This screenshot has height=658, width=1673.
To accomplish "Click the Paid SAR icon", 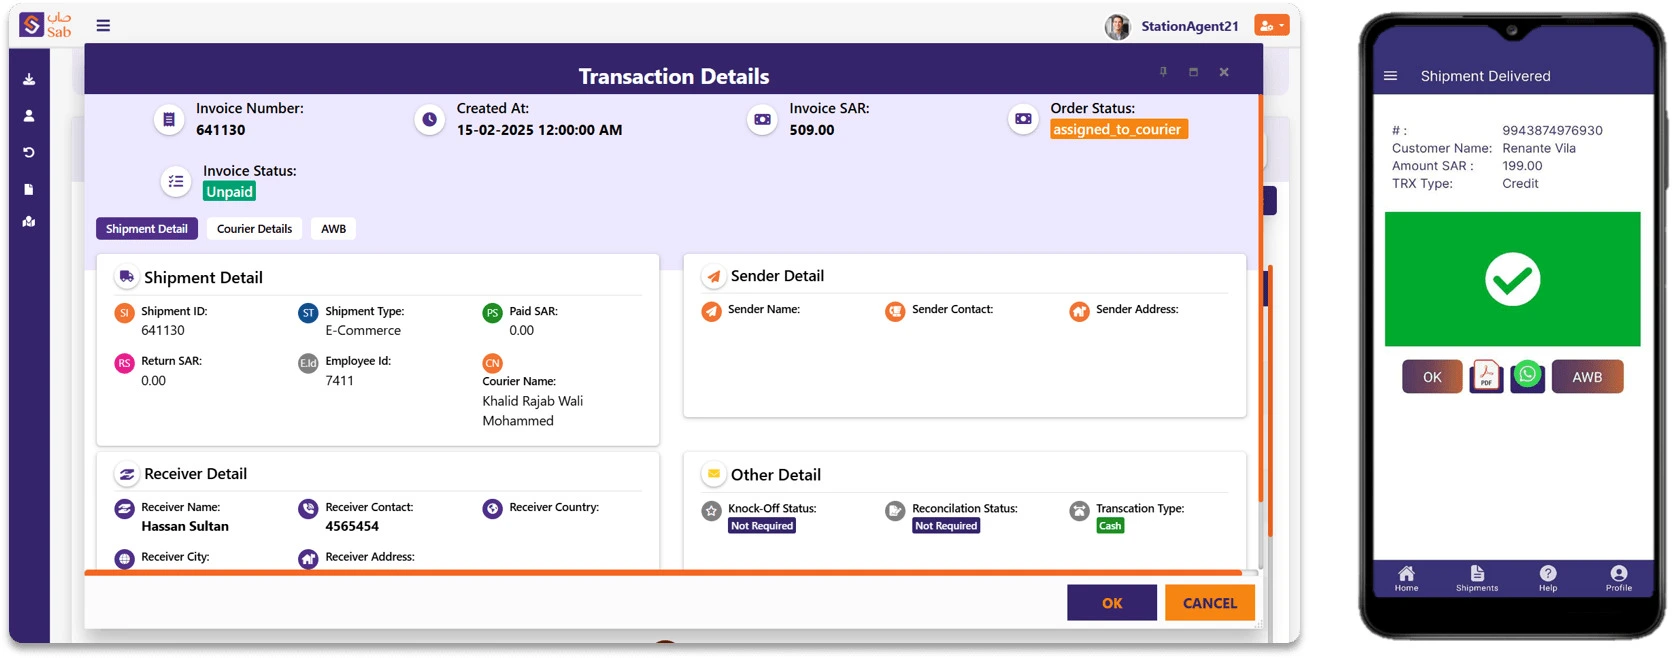I will coord(492,313).
